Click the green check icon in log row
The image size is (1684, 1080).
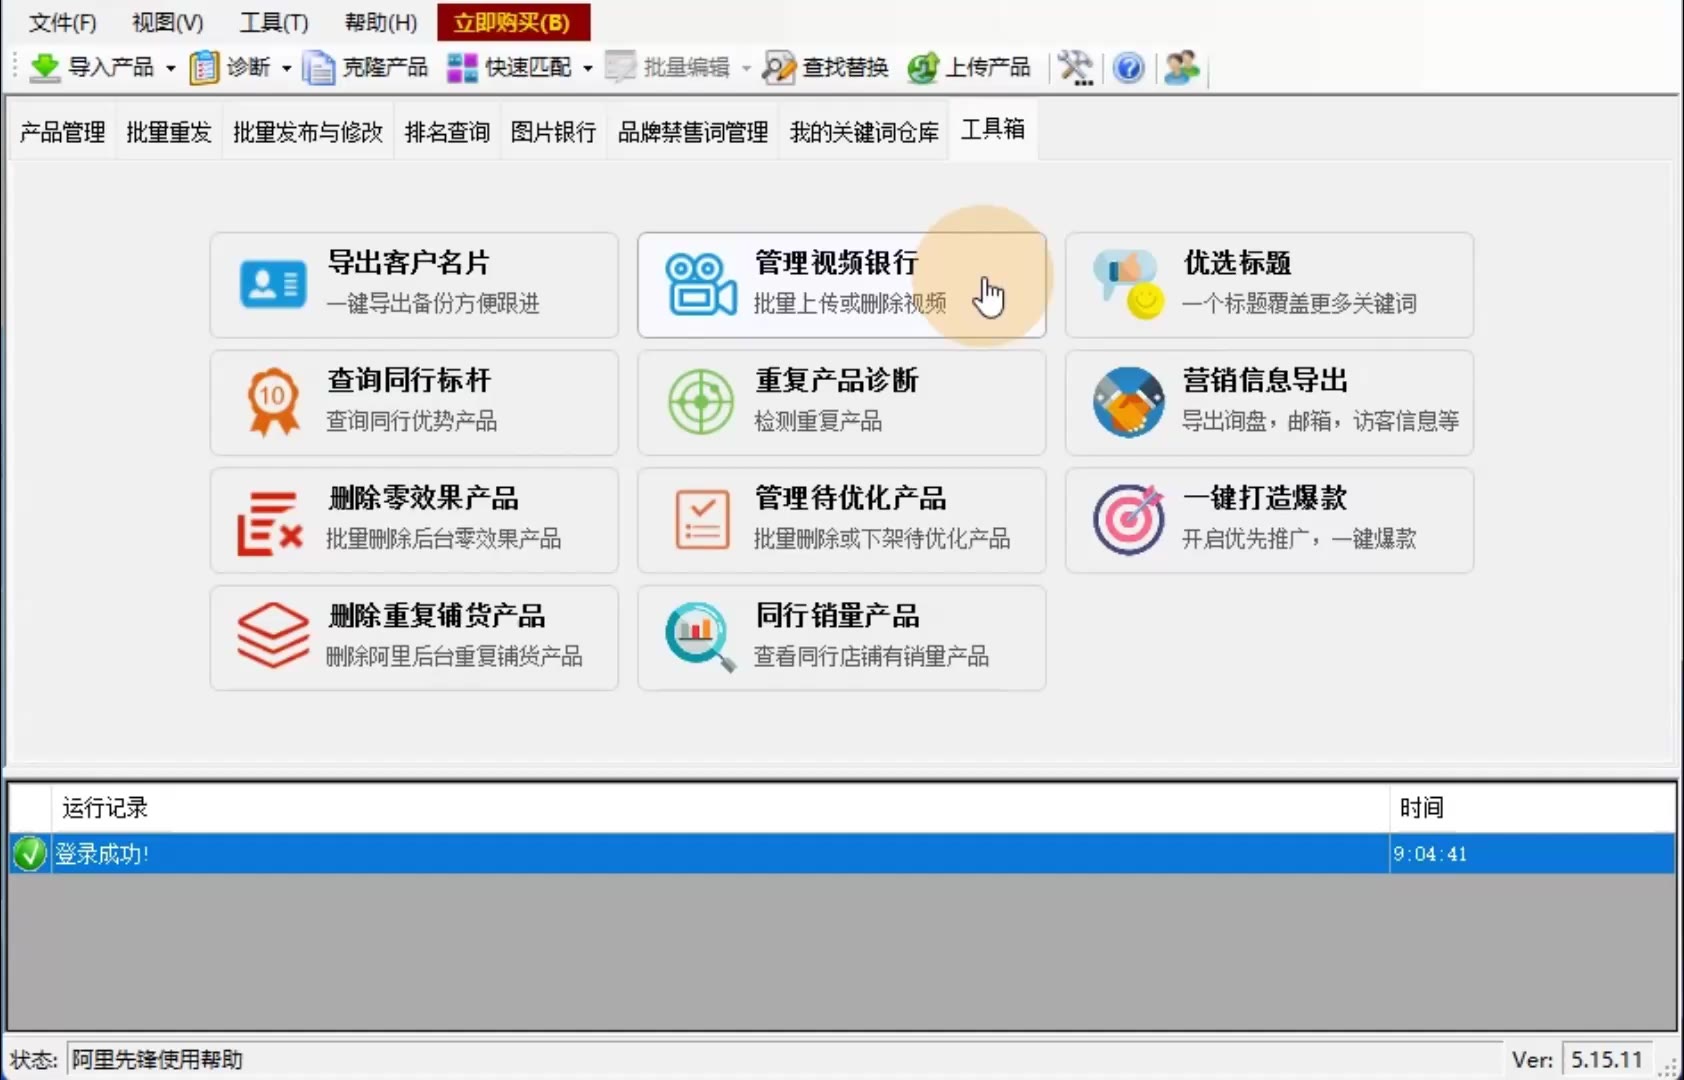[x=30, y=854]
